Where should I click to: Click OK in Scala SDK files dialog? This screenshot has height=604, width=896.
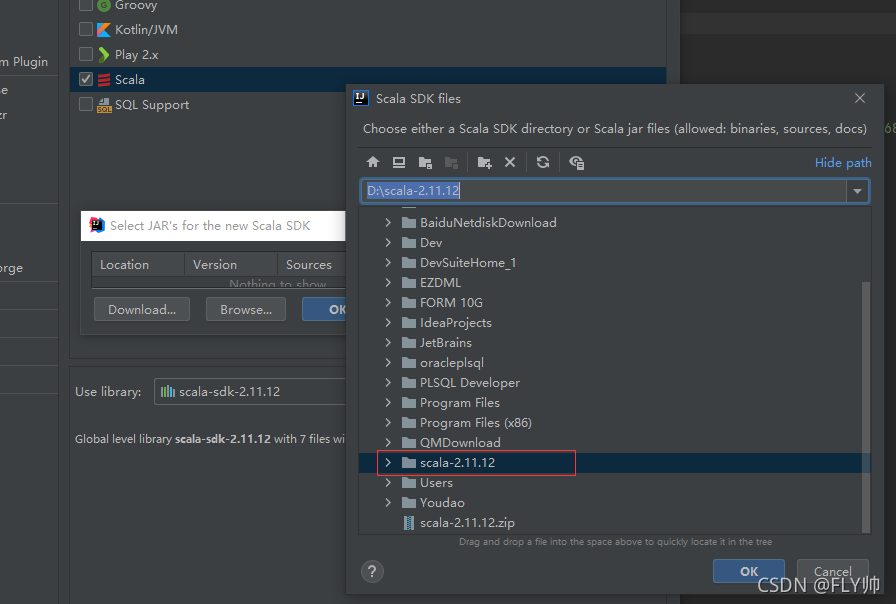pyautogui.click(x=749, y=571)
